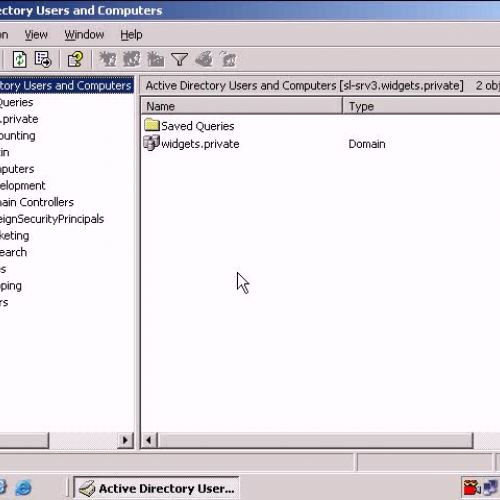Click the Export List toolbar icon
Image resolution: width=500 pixels, height=500 pixels.
[43, 60]
